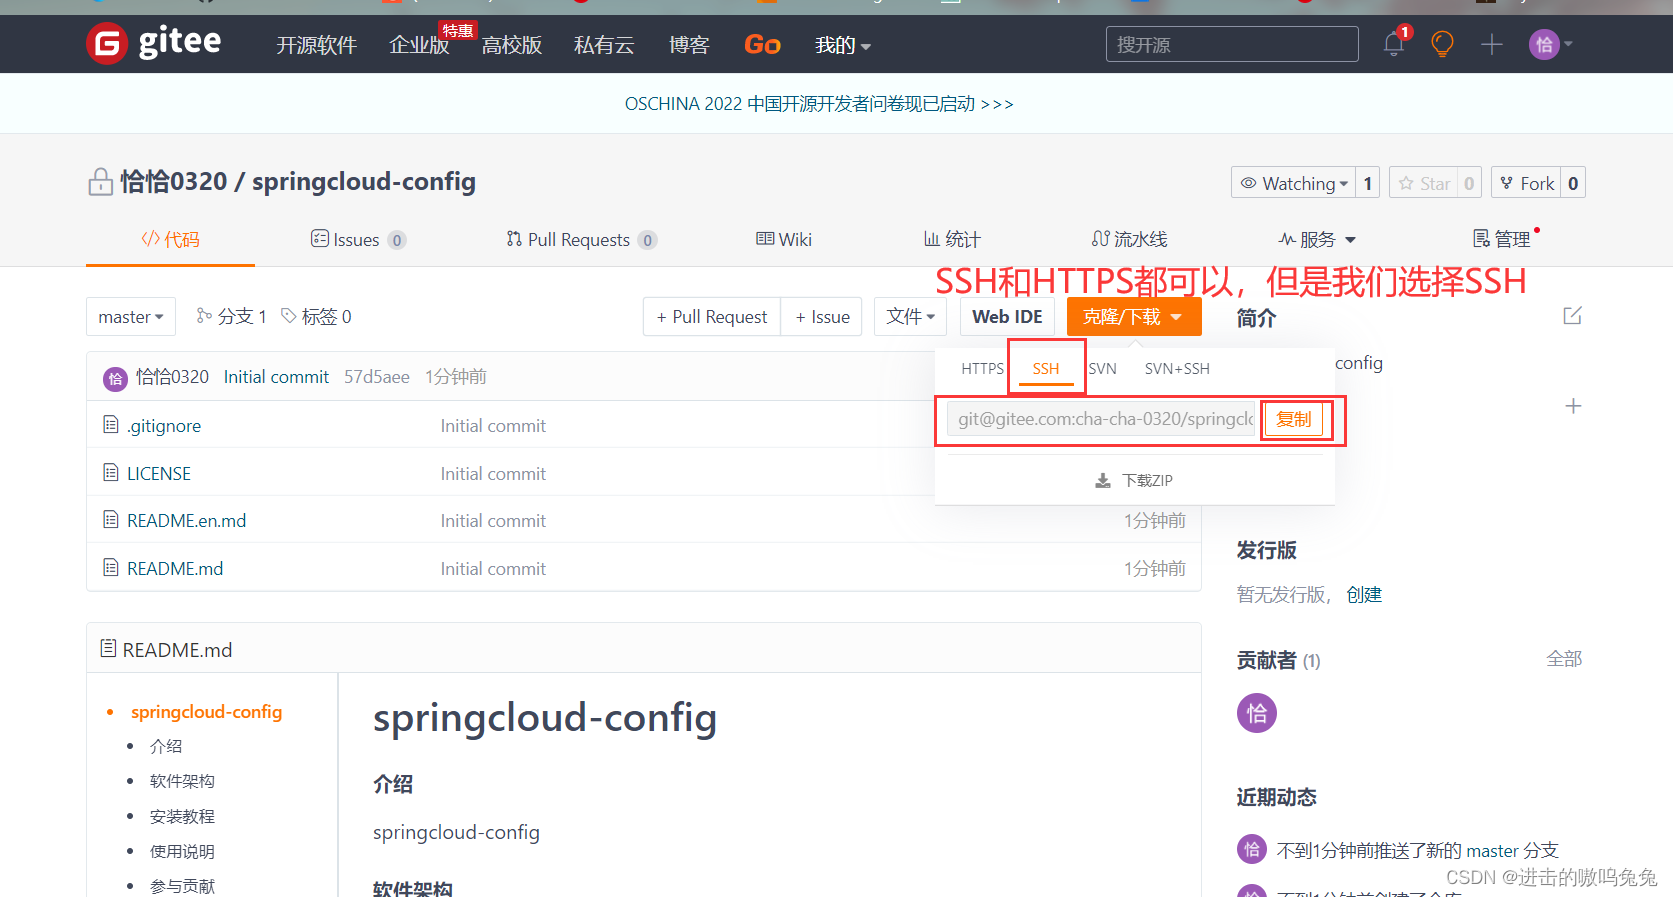Viewport: 1673px width, 897px height.
Task: Click the .gitignore file icon
Action: coord(111,425)
